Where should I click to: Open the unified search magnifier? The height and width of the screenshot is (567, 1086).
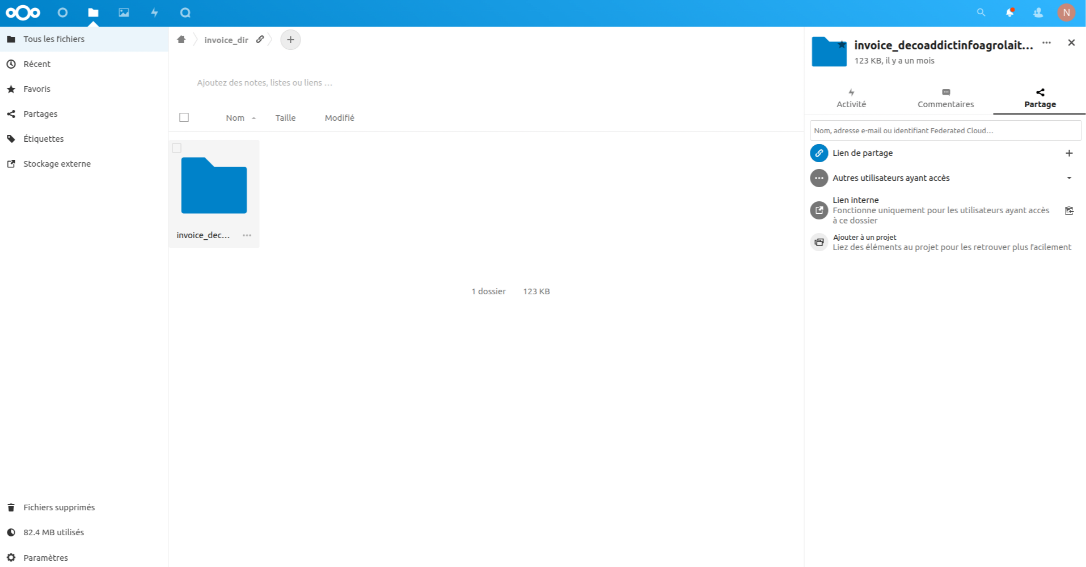coord(981,12)
